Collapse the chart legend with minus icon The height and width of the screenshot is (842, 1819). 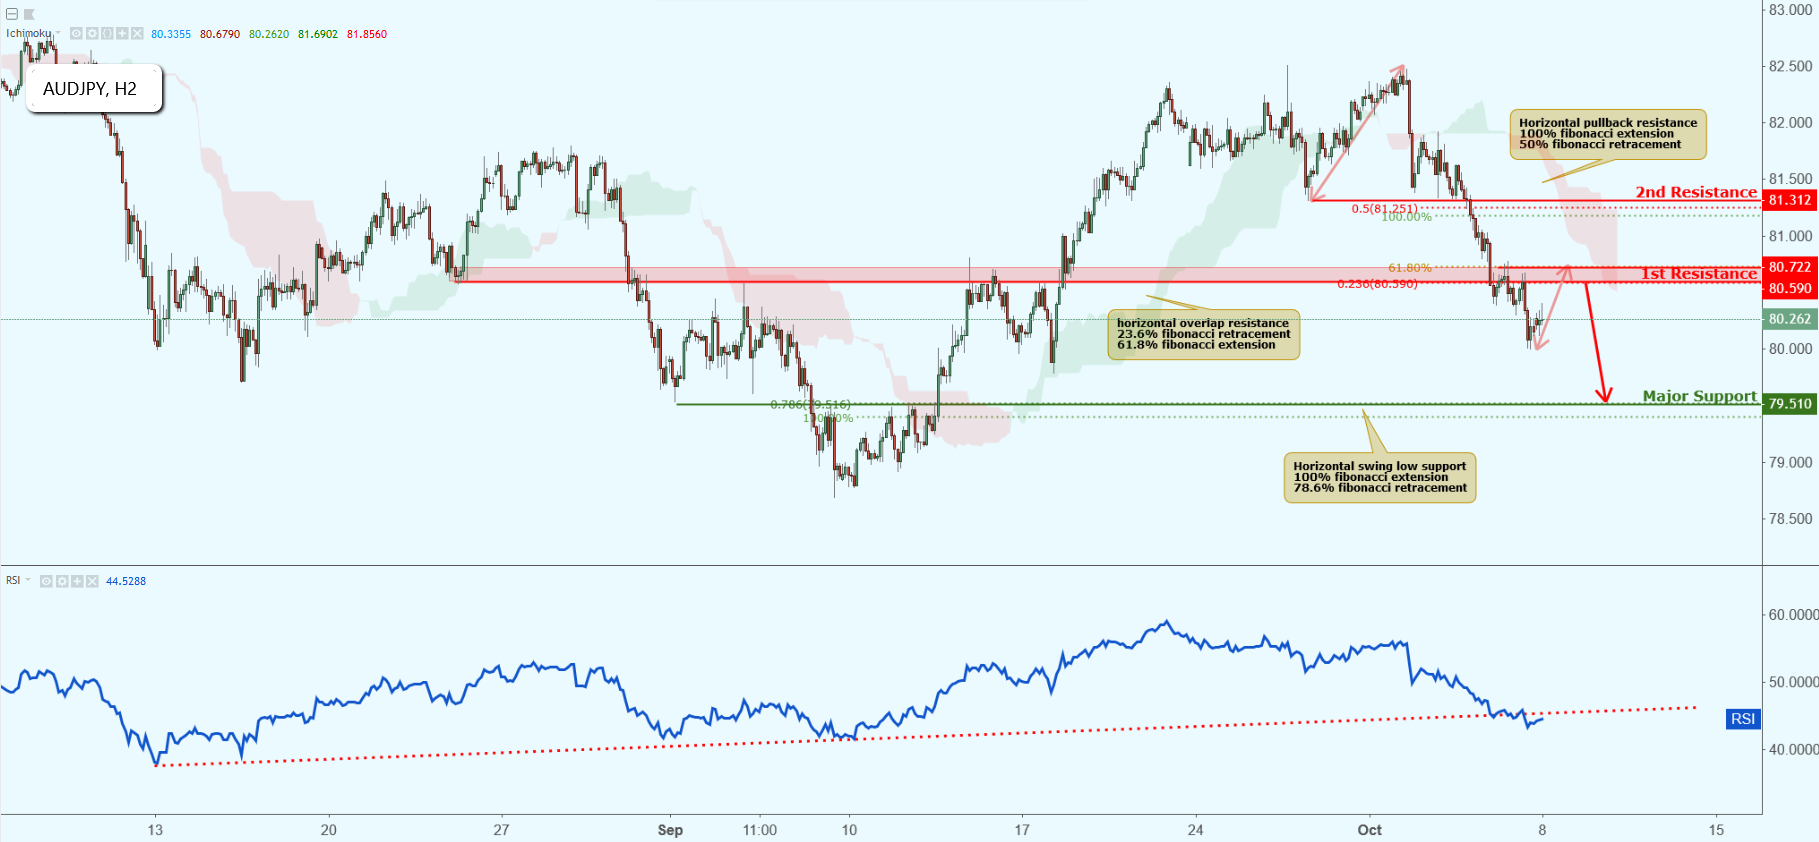coord(12,14)
